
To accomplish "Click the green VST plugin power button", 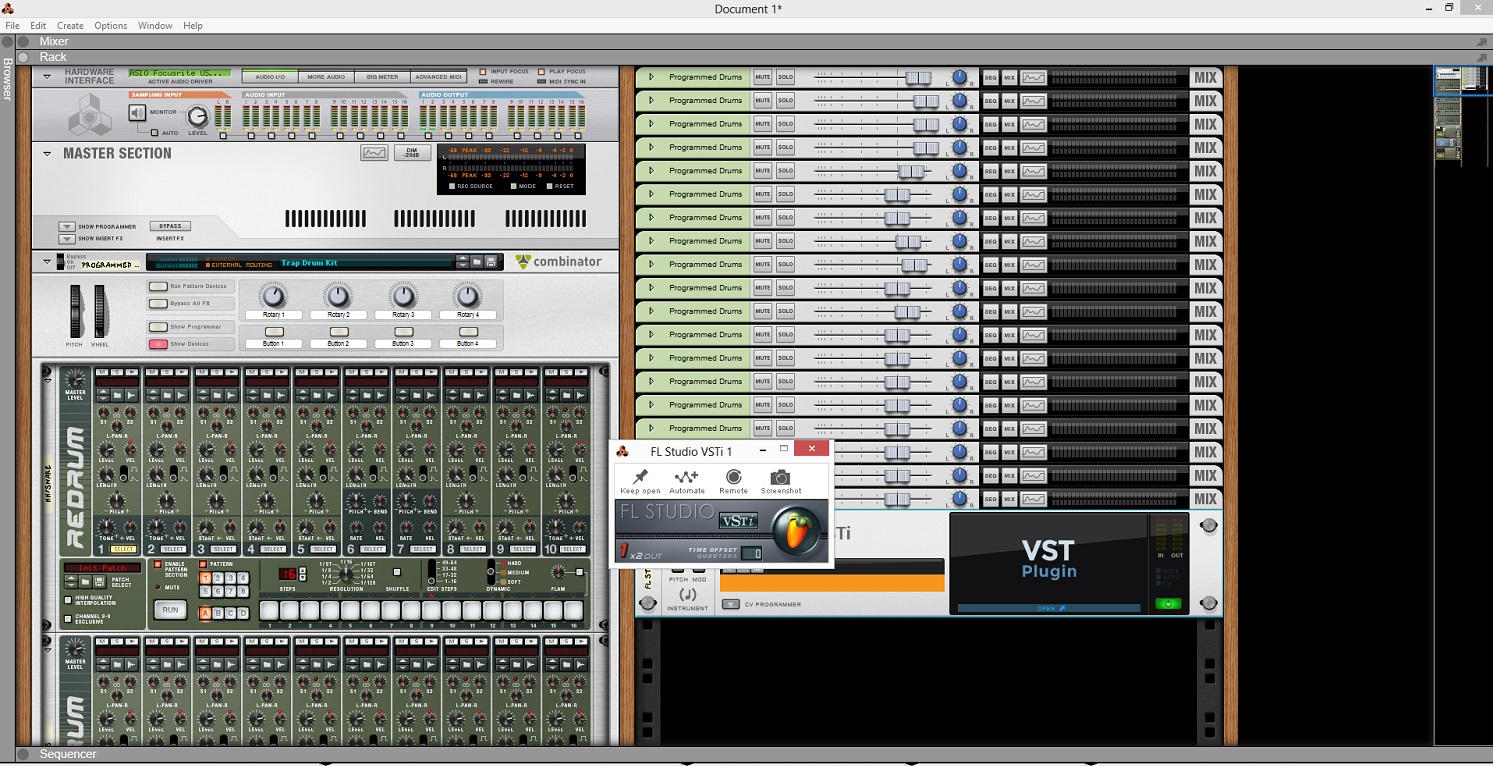I will tap(1167, 604).
